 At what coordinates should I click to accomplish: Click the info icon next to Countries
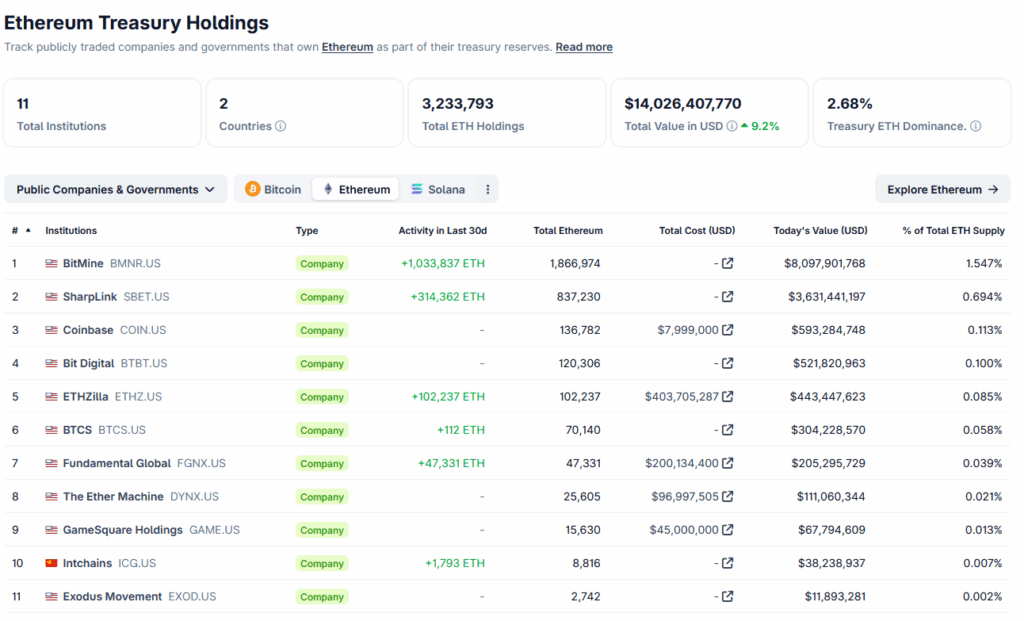(x=281, y=126)
